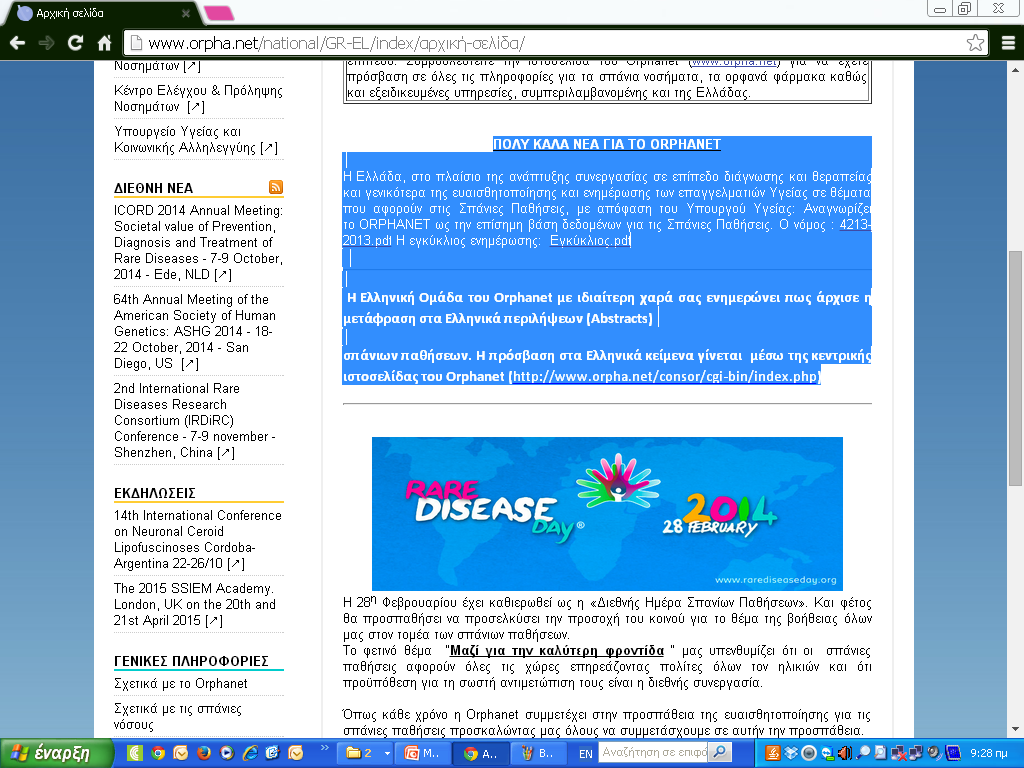
Task: Open the Εγκύκλιος.pdf link
Action: (590, 240)
